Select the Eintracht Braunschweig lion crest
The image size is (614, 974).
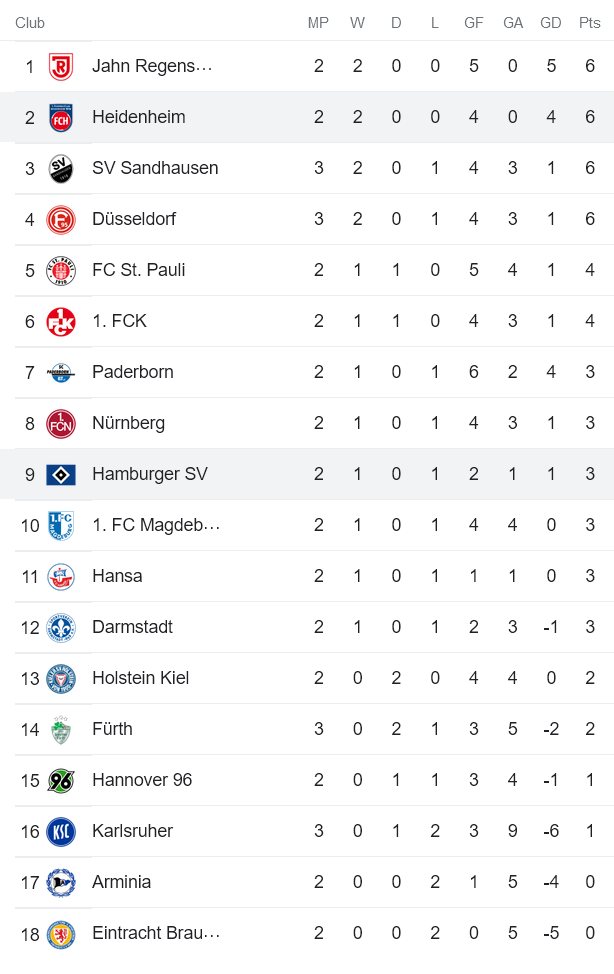coord(61,932)
